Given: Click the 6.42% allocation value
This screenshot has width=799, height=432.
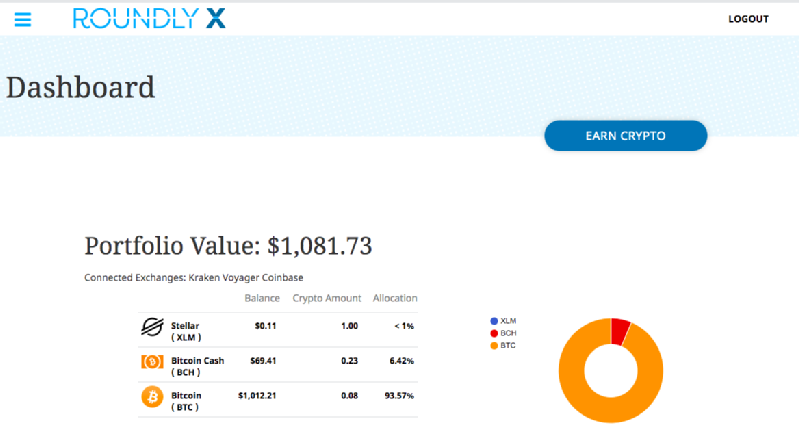Looking at the screenshot, I should (x=402, y=361).
